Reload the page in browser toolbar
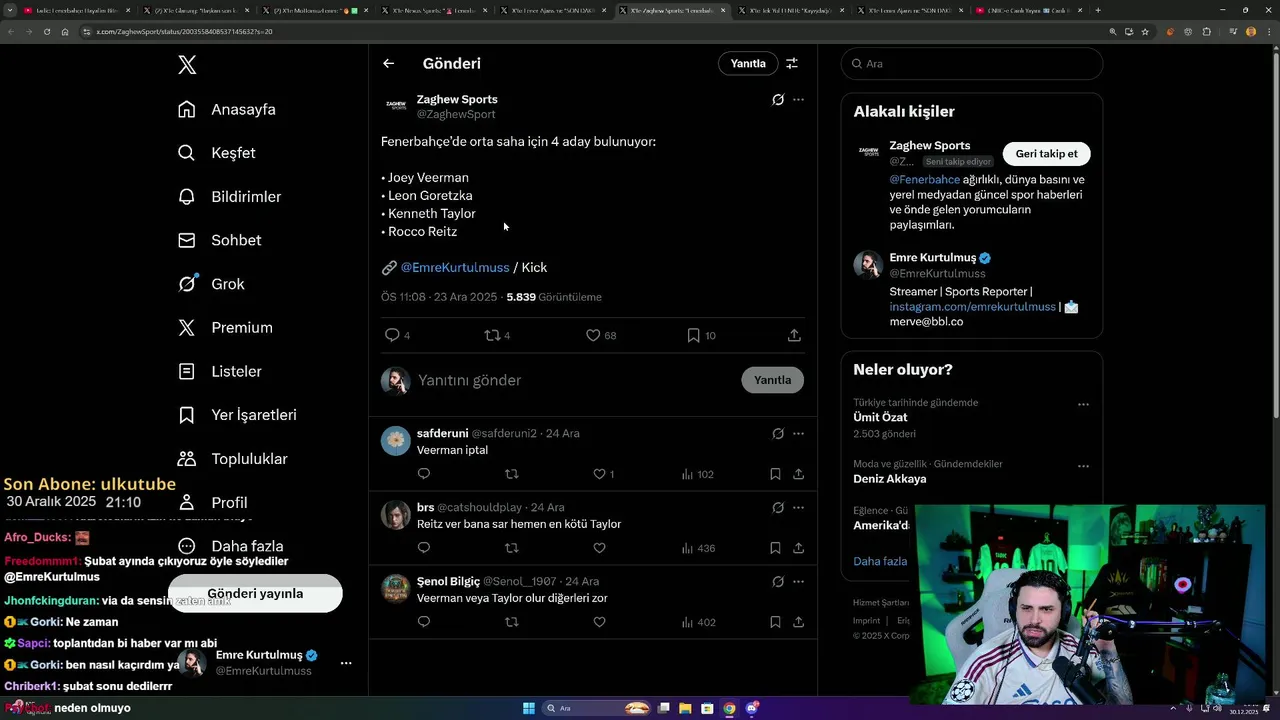The height and width of the screenshot is (720, 1280). pos(46,32)
